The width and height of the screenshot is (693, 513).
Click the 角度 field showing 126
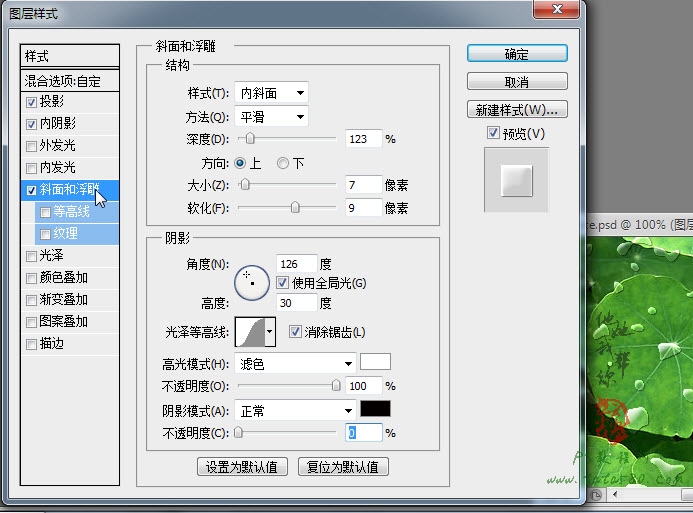[x=297, y=264]
